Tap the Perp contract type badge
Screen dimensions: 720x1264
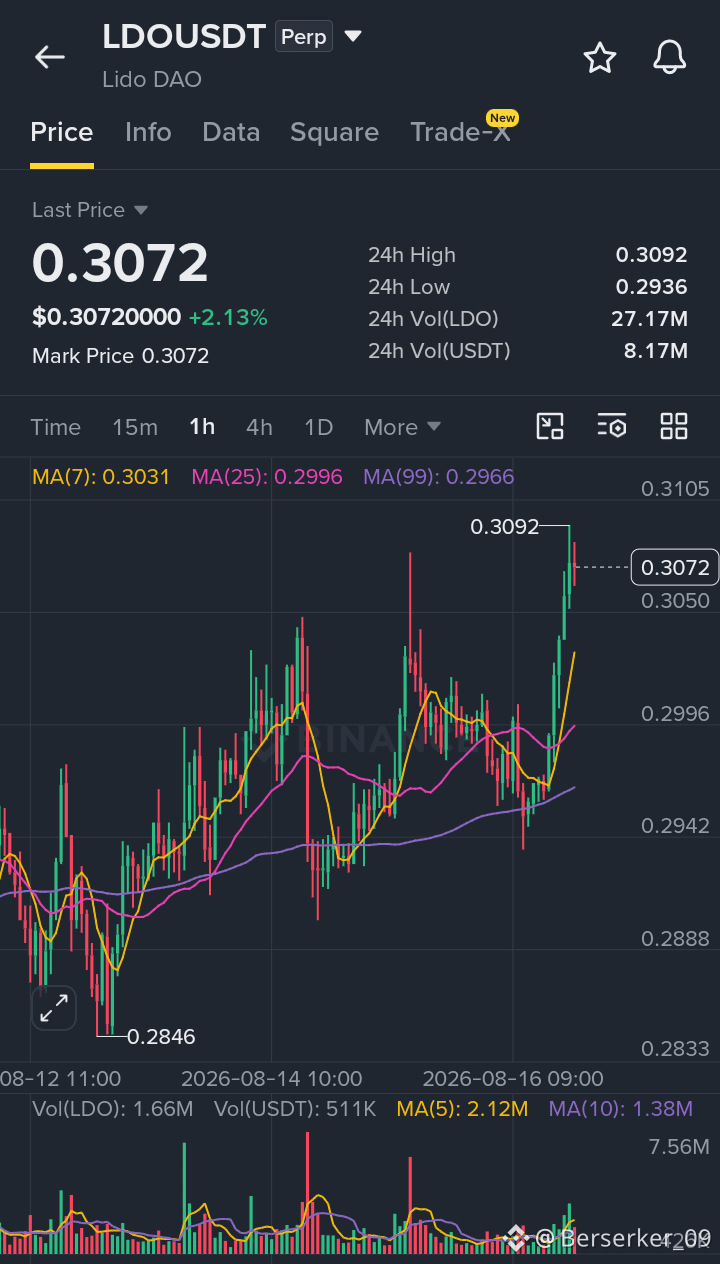pos(304,37)
